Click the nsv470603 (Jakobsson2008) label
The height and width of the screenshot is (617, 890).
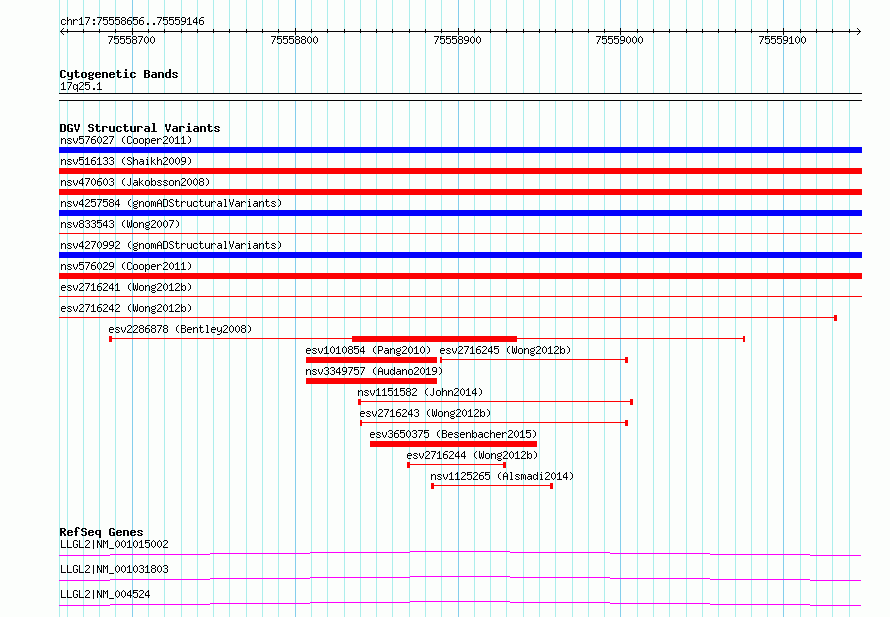[135, 182]
